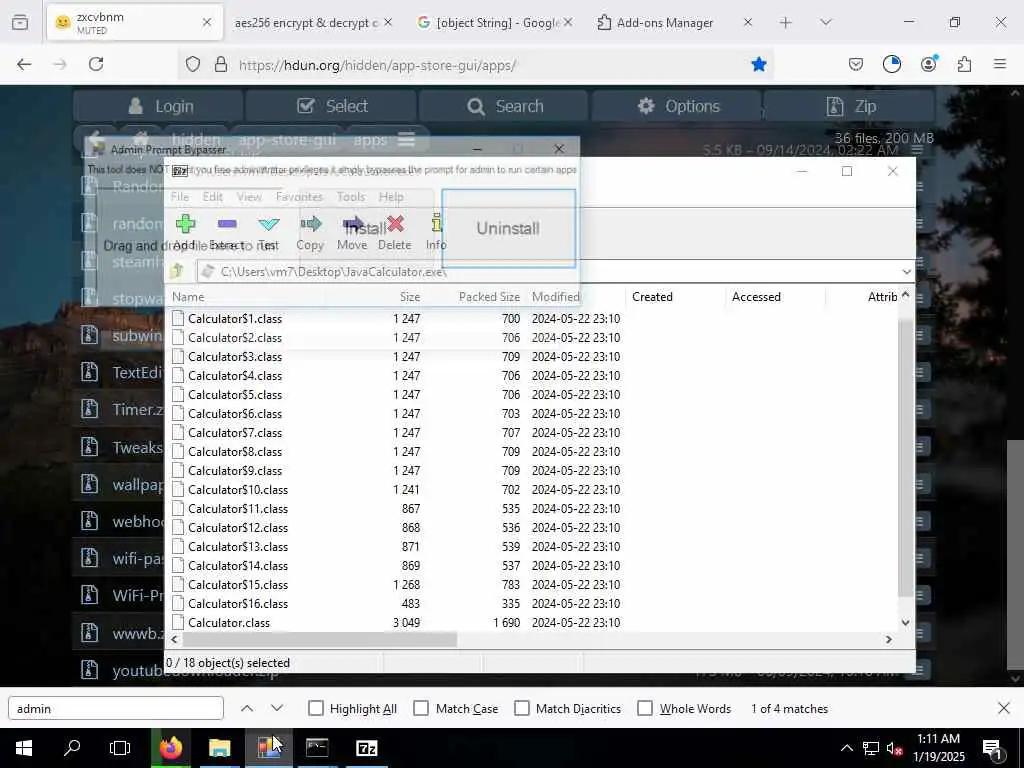Expand the 7-Zip path dropdown
Screen dimensions: 1024x768
click(906, 272)
